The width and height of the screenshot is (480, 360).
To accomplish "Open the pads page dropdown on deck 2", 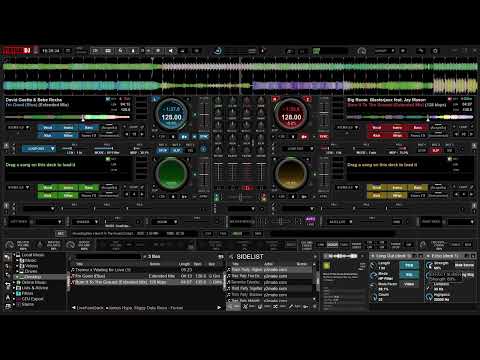I will (348, 128).
